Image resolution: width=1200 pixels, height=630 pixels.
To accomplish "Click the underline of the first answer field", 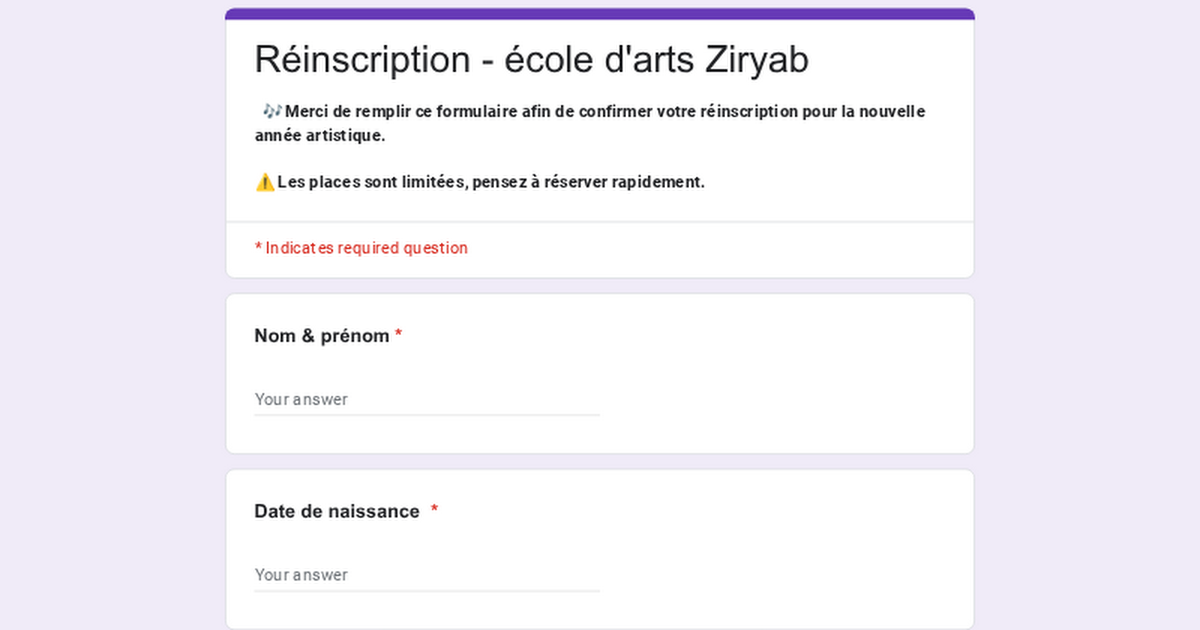I will (x=427, y=413).
